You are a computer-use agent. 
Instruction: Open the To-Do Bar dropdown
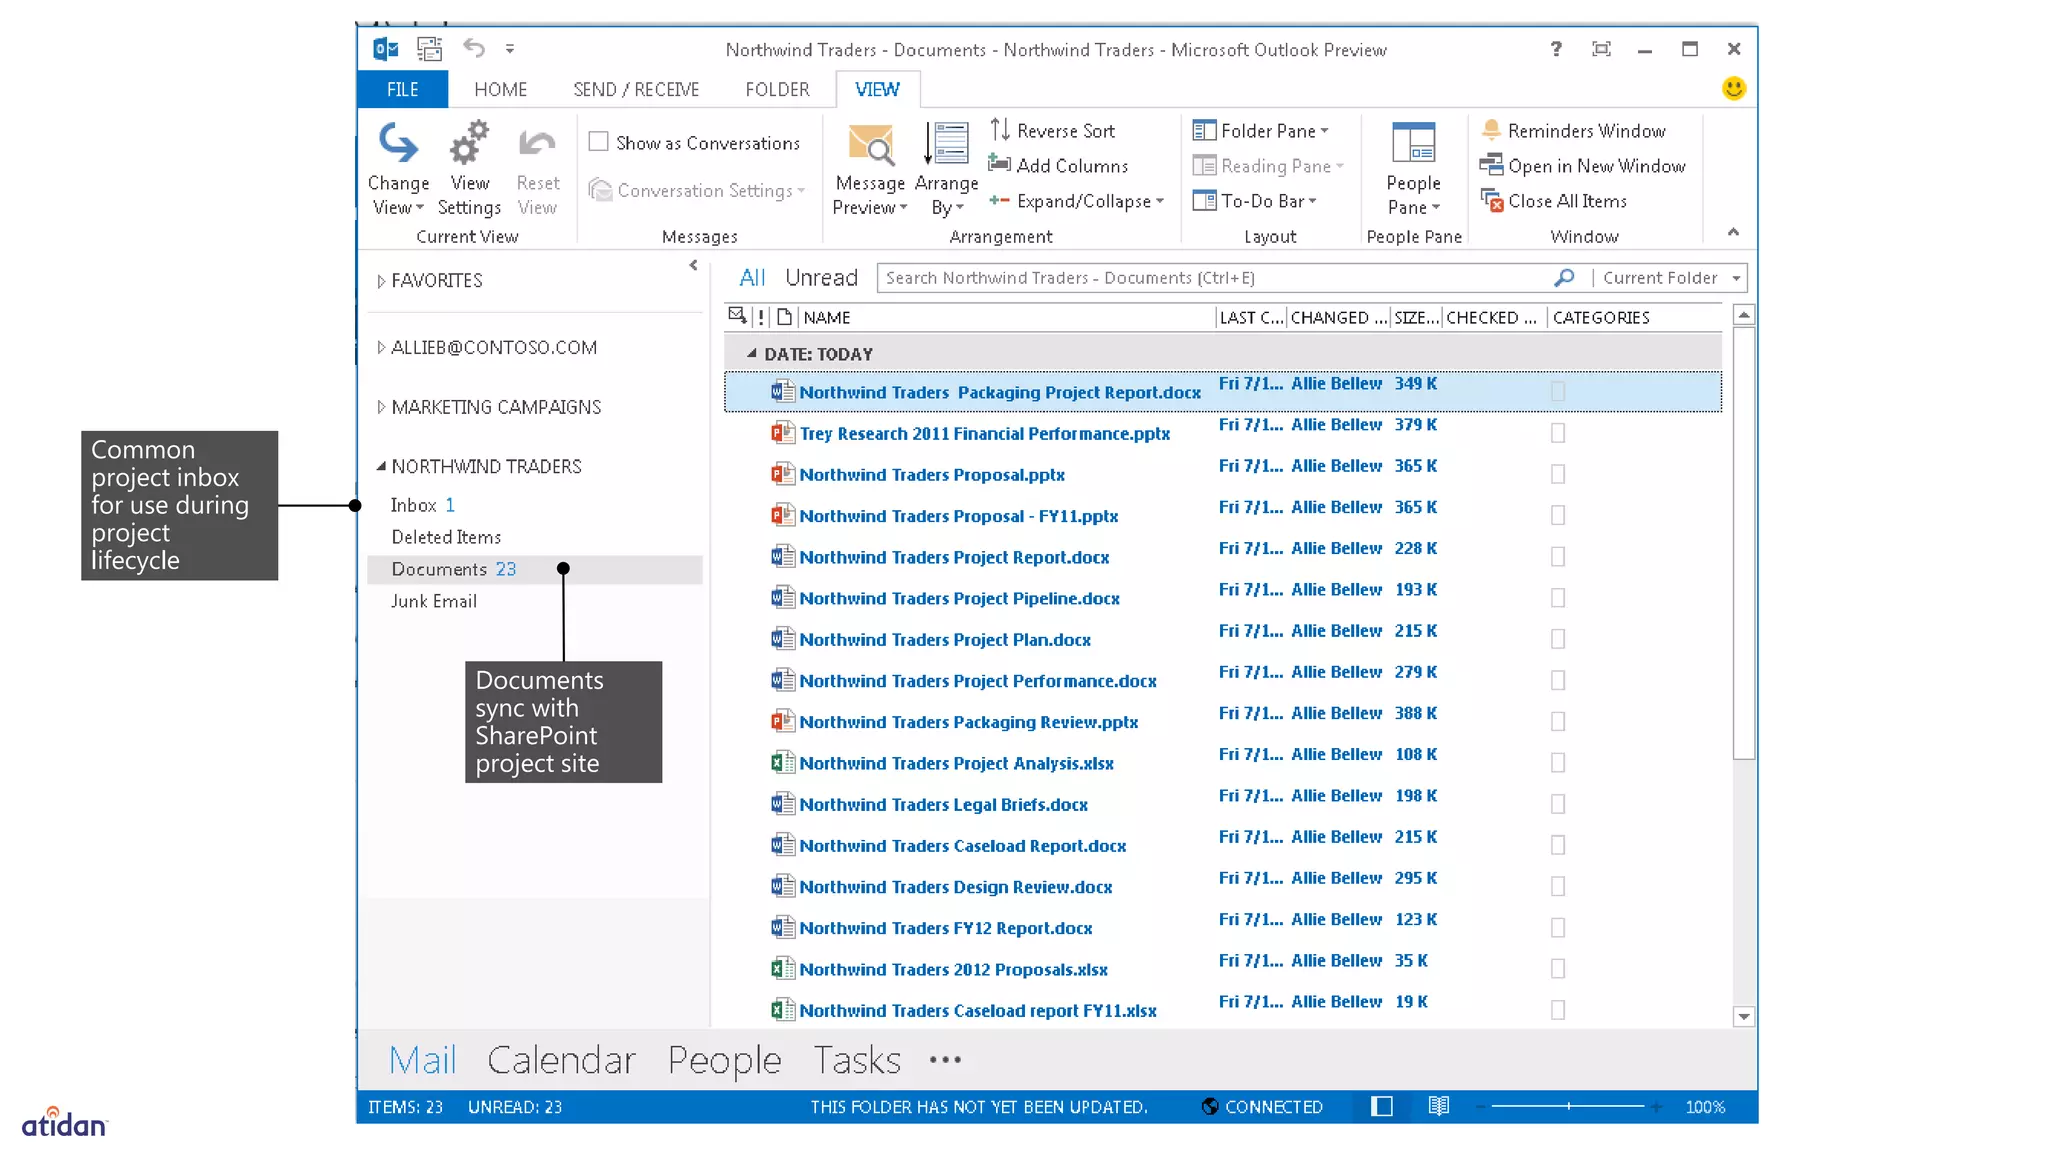click(x=1255, y=201)
